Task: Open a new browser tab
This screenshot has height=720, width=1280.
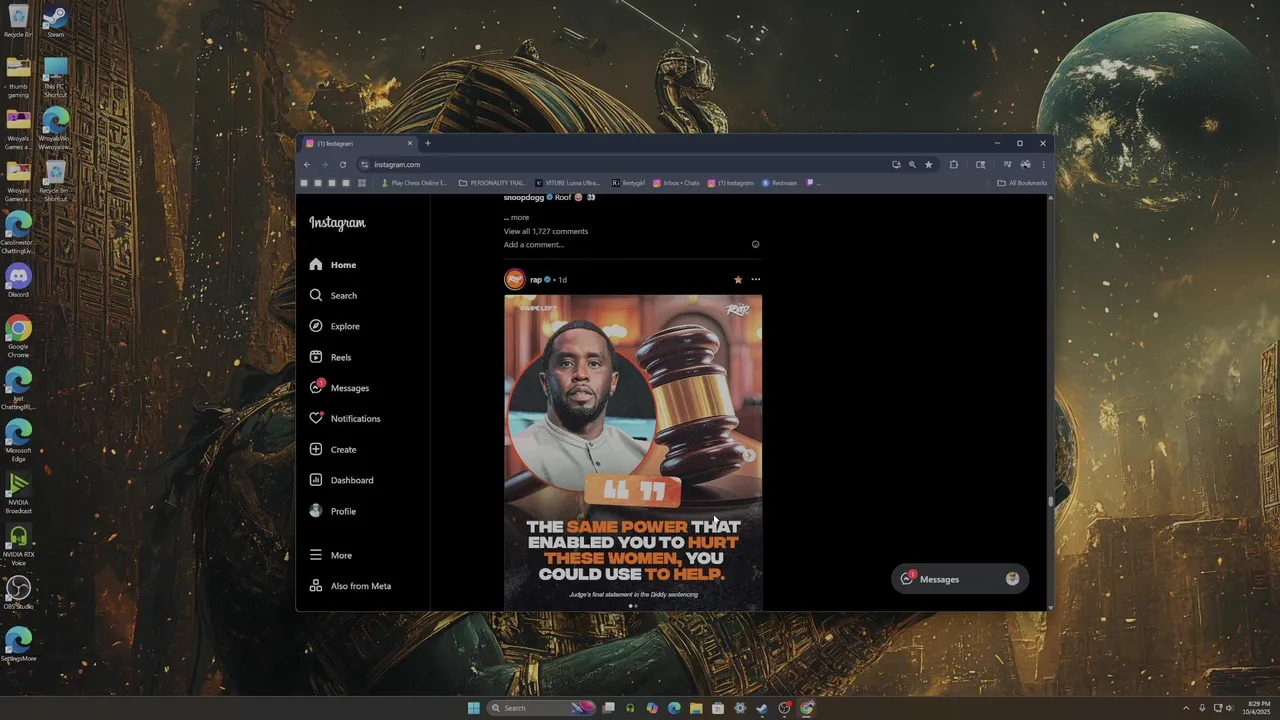Action: (x=428, y=143)
